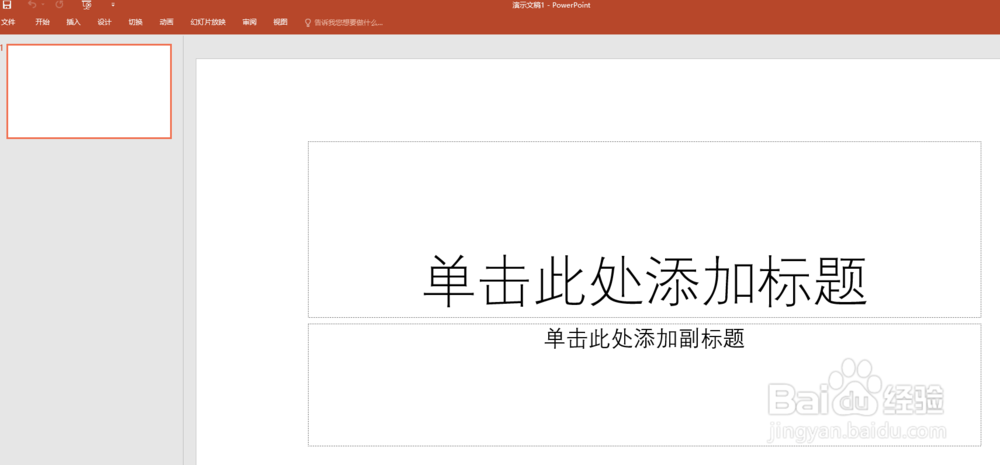Click the subtitle placeholder 单击此处添加副标题
This screenshot has height=465, width=1000.
(645, 385)
